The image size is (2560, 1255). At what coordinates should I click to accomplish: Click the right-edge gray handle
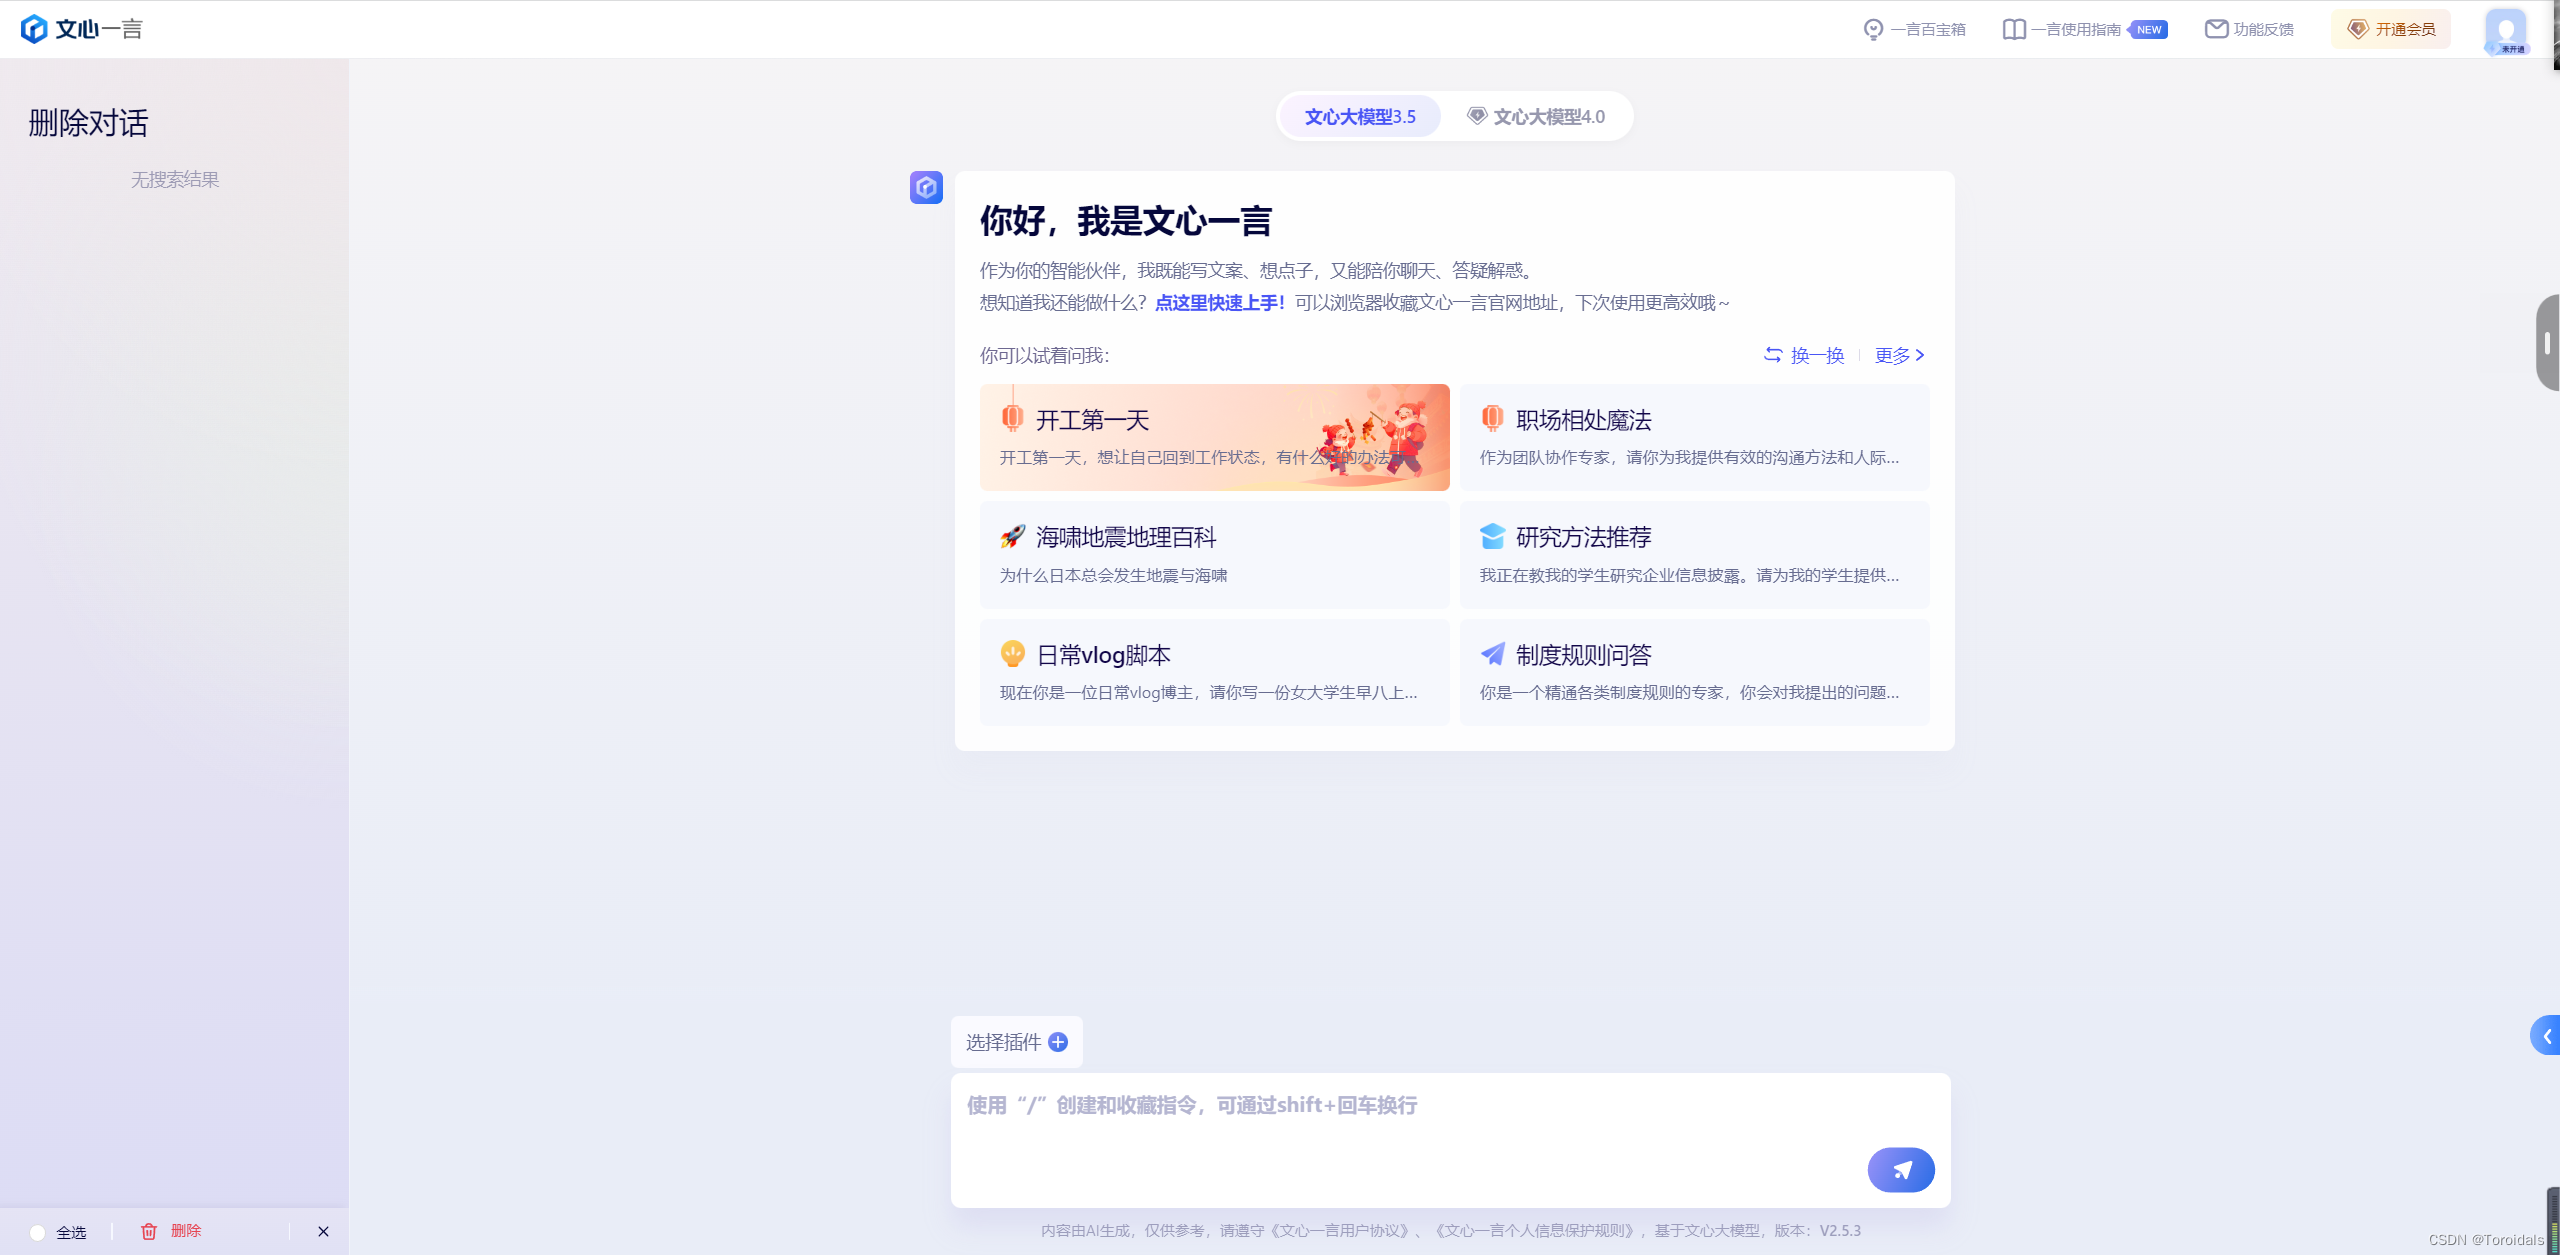point(2548,343)
